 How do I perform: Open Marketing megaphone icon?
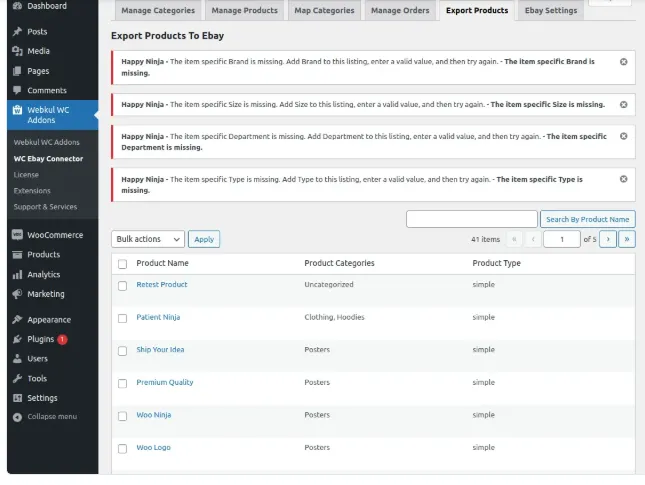pyautogui.click(x=17, y=294)
